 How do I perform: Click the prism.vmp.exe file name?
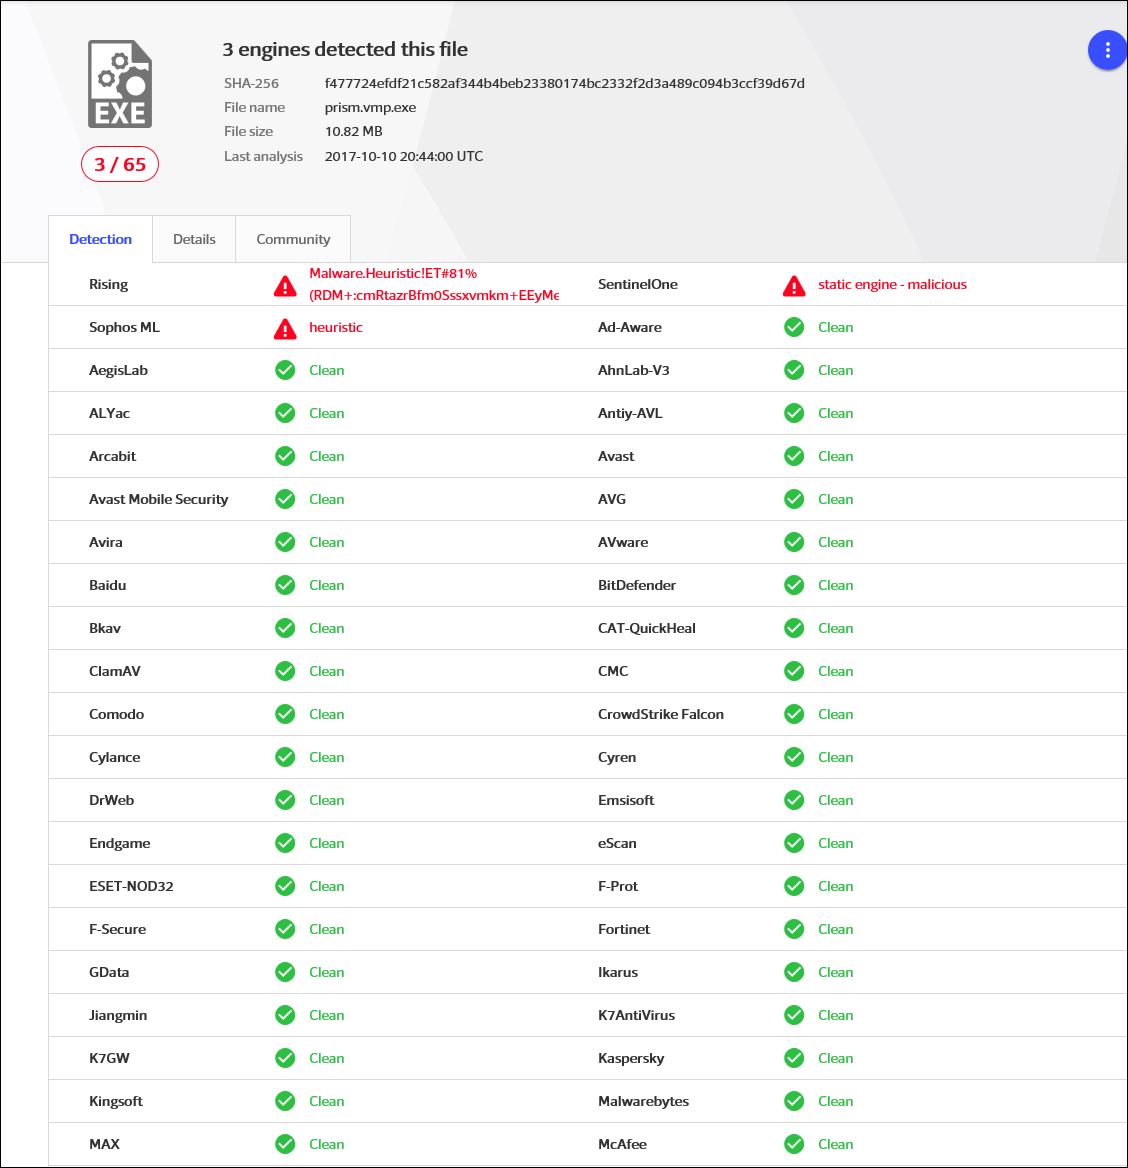pyautogui.click(x=370, y=108)
